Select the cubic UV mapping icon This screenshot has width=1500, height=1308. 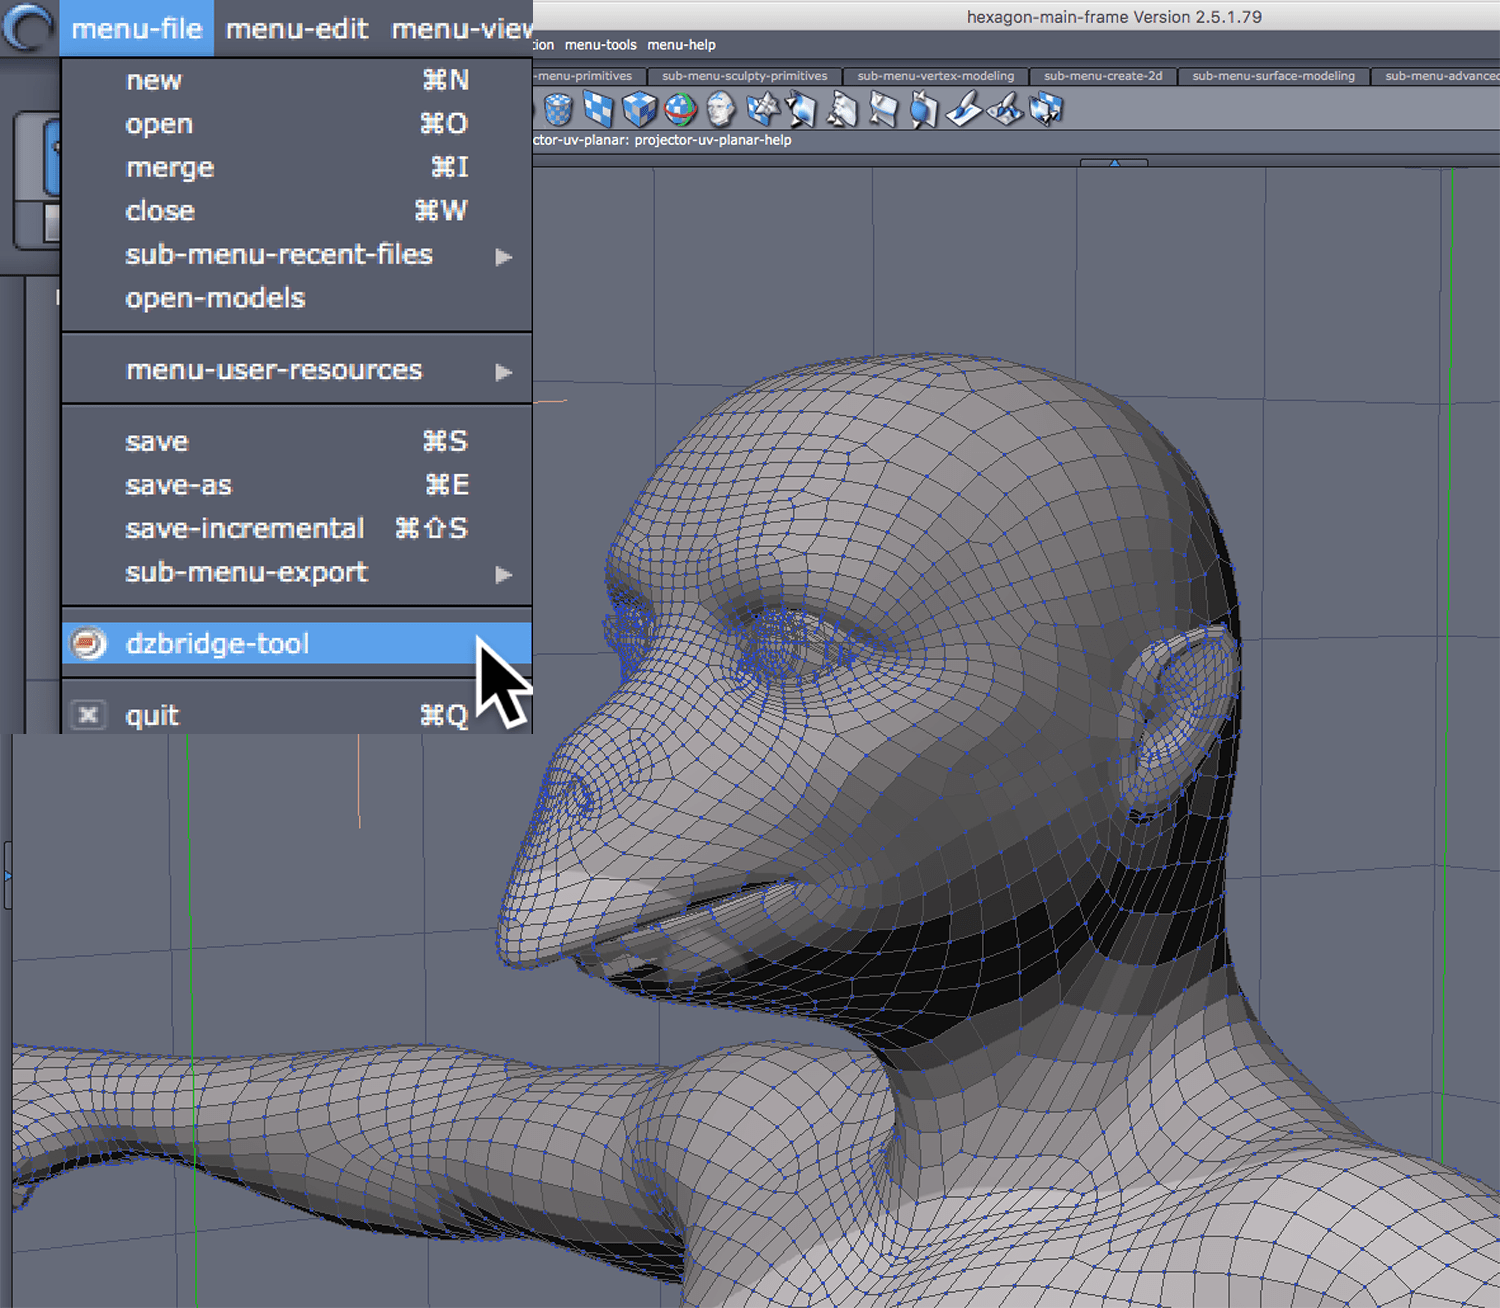pyautogui.click(x=639, y=110)
